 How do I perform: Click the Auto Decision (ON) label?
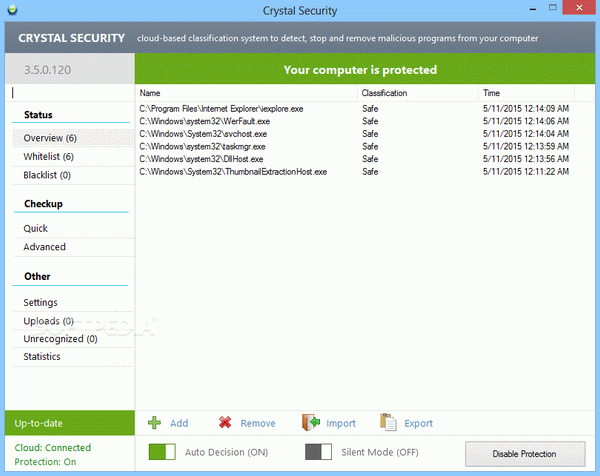point(227,452)
